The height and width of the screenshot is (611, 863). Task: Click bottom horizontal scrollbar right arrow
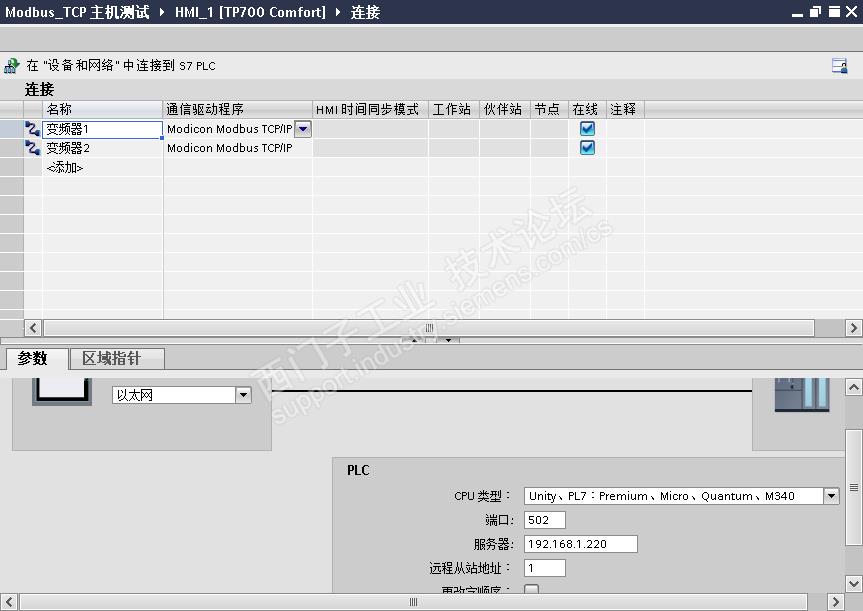835,602
